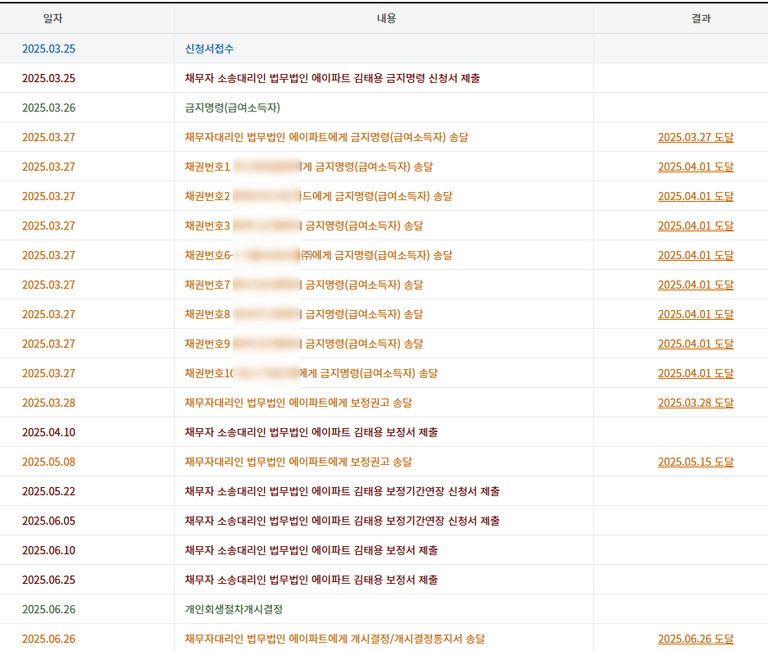768x652 pixels.
Task: Select the 2025.06.05 보정기간연장 신청서 제출 entry
Action: point(342,521)
